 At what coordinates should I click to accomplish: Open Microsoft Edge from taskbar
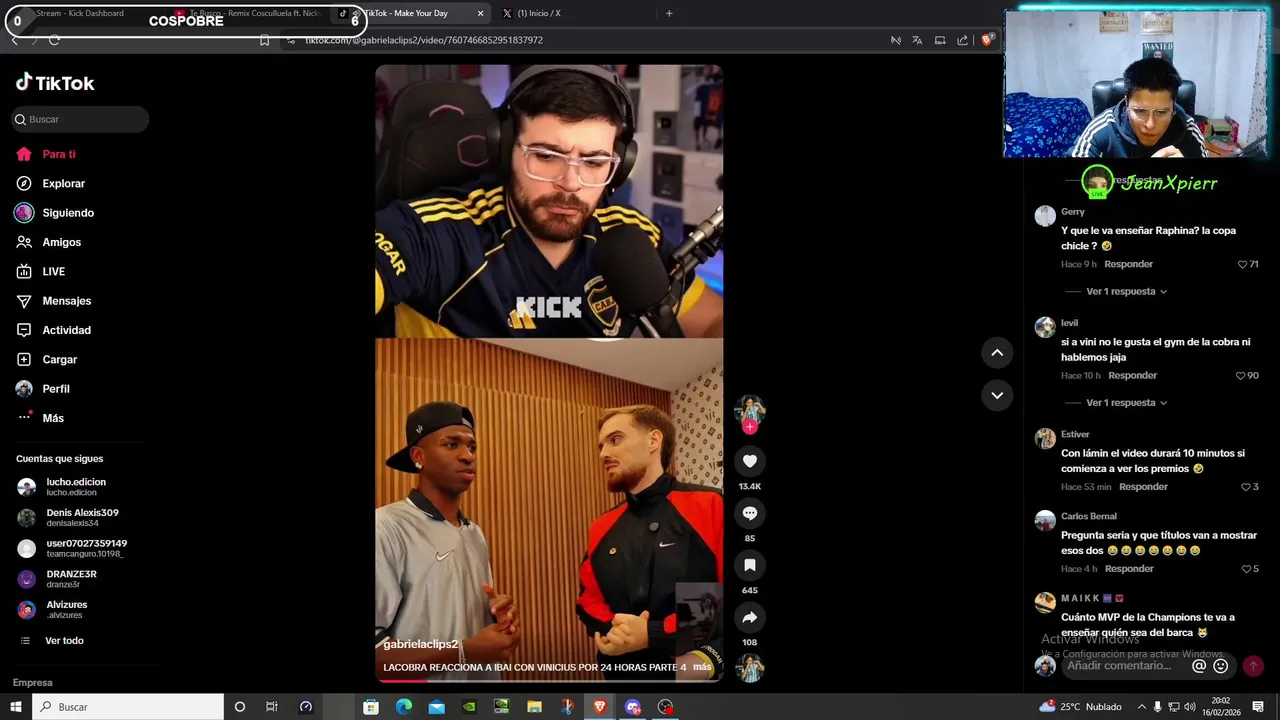(x=404, y=707)
